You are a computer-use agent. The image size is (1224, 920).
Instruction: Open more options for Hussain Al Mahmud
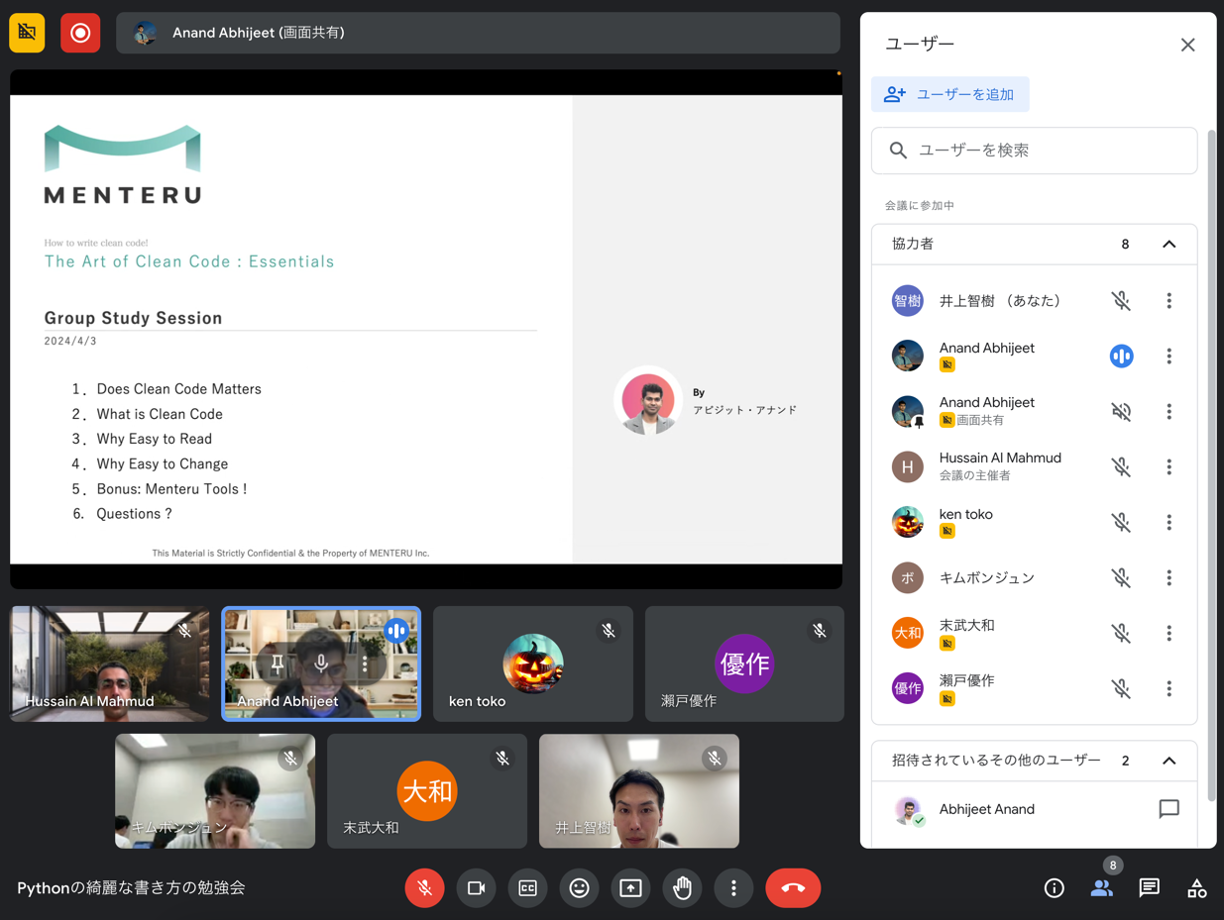click(1168, 467)
